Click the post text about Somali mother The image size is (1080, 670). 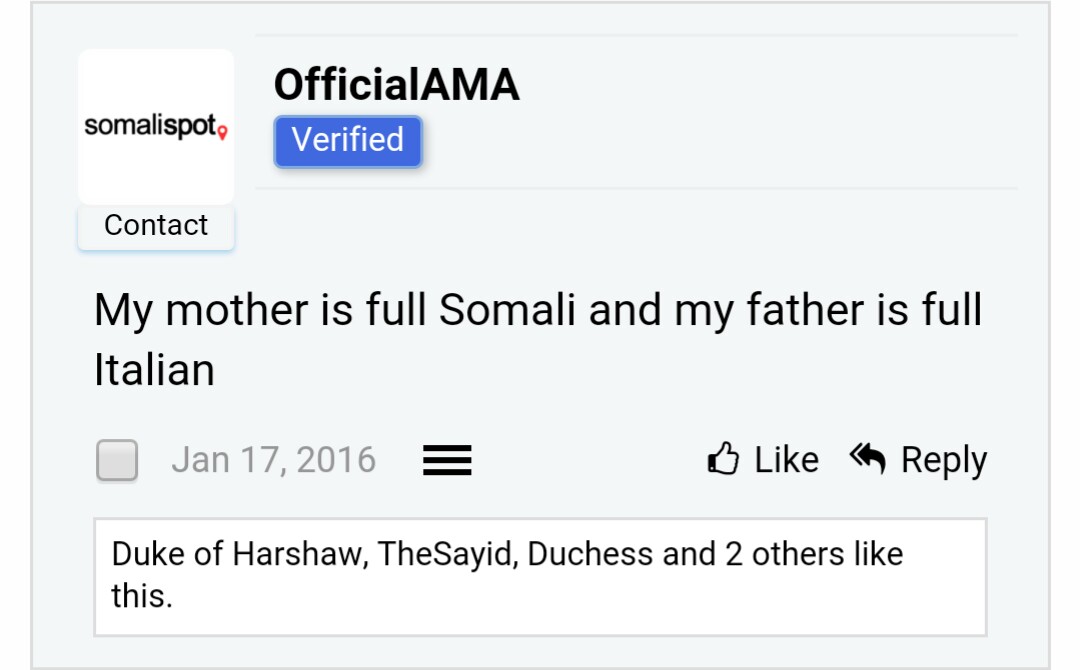[x=538, y=339]
